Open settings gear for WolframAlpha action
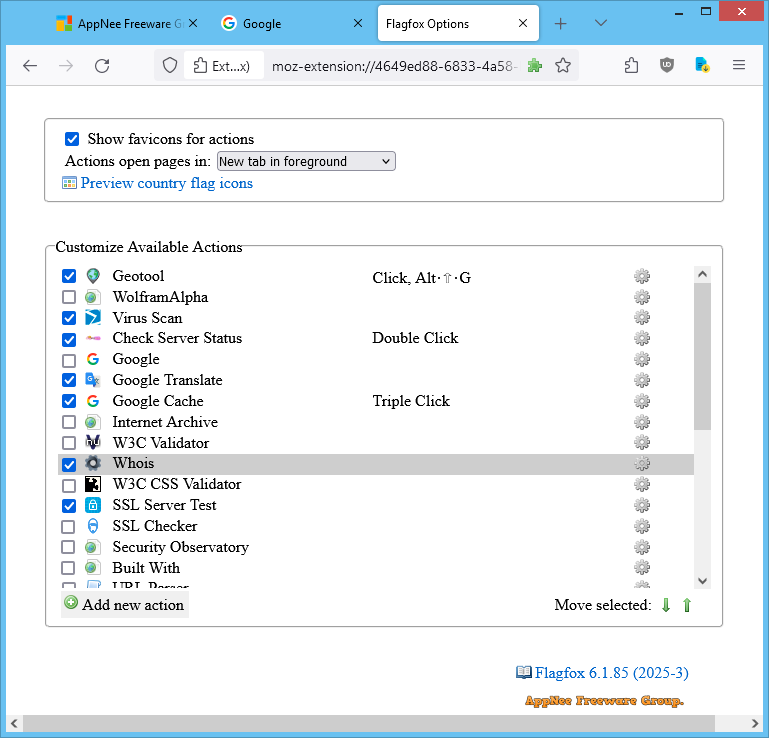The height and width of the screenshot is (738, 769). (641, 297)
